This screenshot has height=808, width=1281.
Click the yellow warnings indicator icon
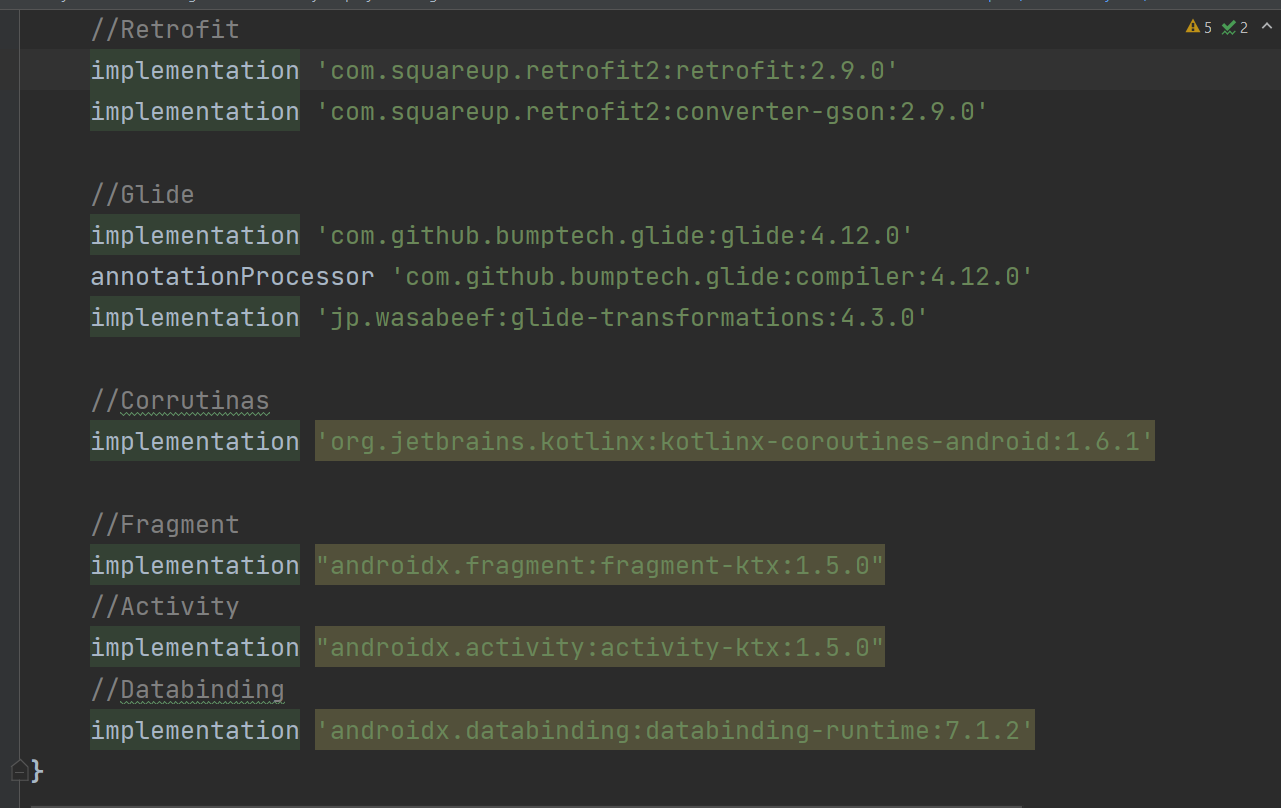pos(1192,27)
